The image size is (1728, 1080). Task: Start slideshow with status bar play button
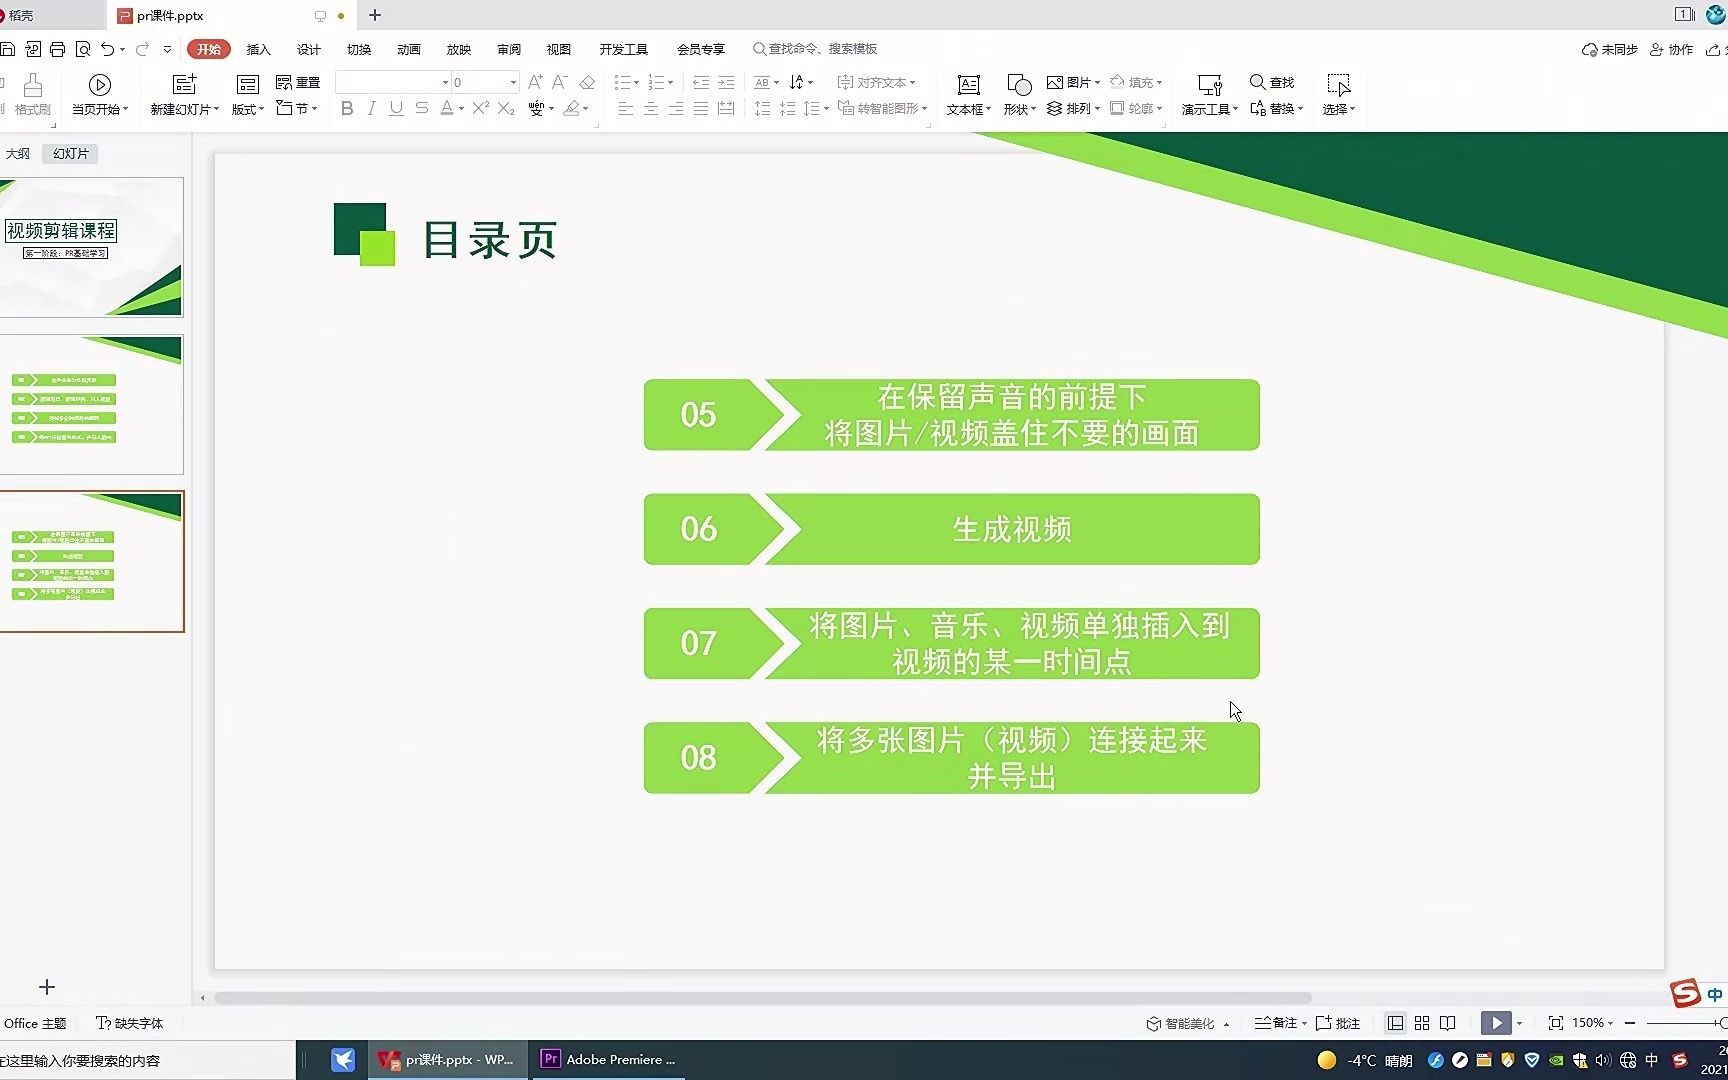[1496, 1023]
